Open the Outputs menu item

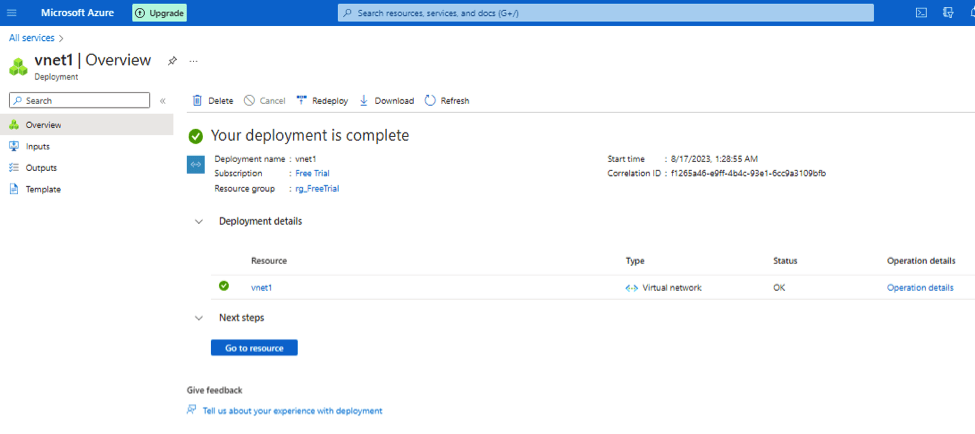pyautogui.click(x=41, y=168)
